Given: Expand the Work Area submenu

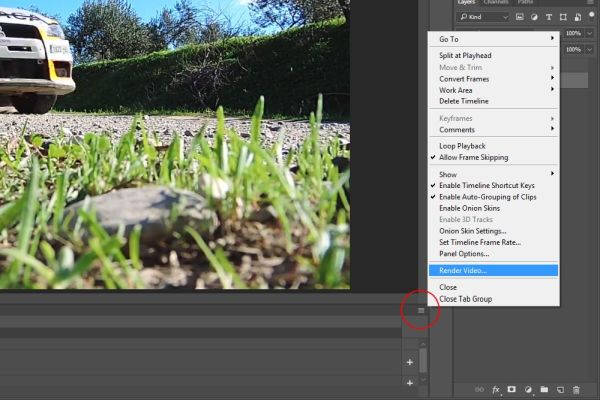Looking at the screenshot, I should click(494, 90).
